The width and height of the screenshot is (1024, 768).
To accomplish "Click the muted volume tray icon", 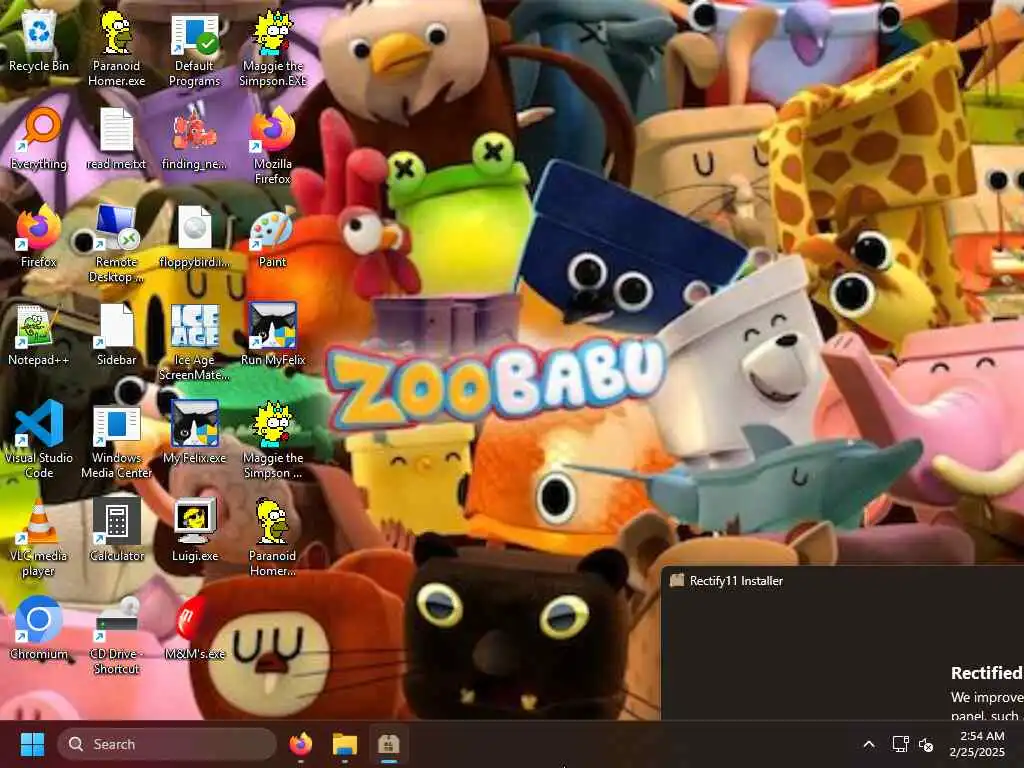I will click(x=926, y=744).
